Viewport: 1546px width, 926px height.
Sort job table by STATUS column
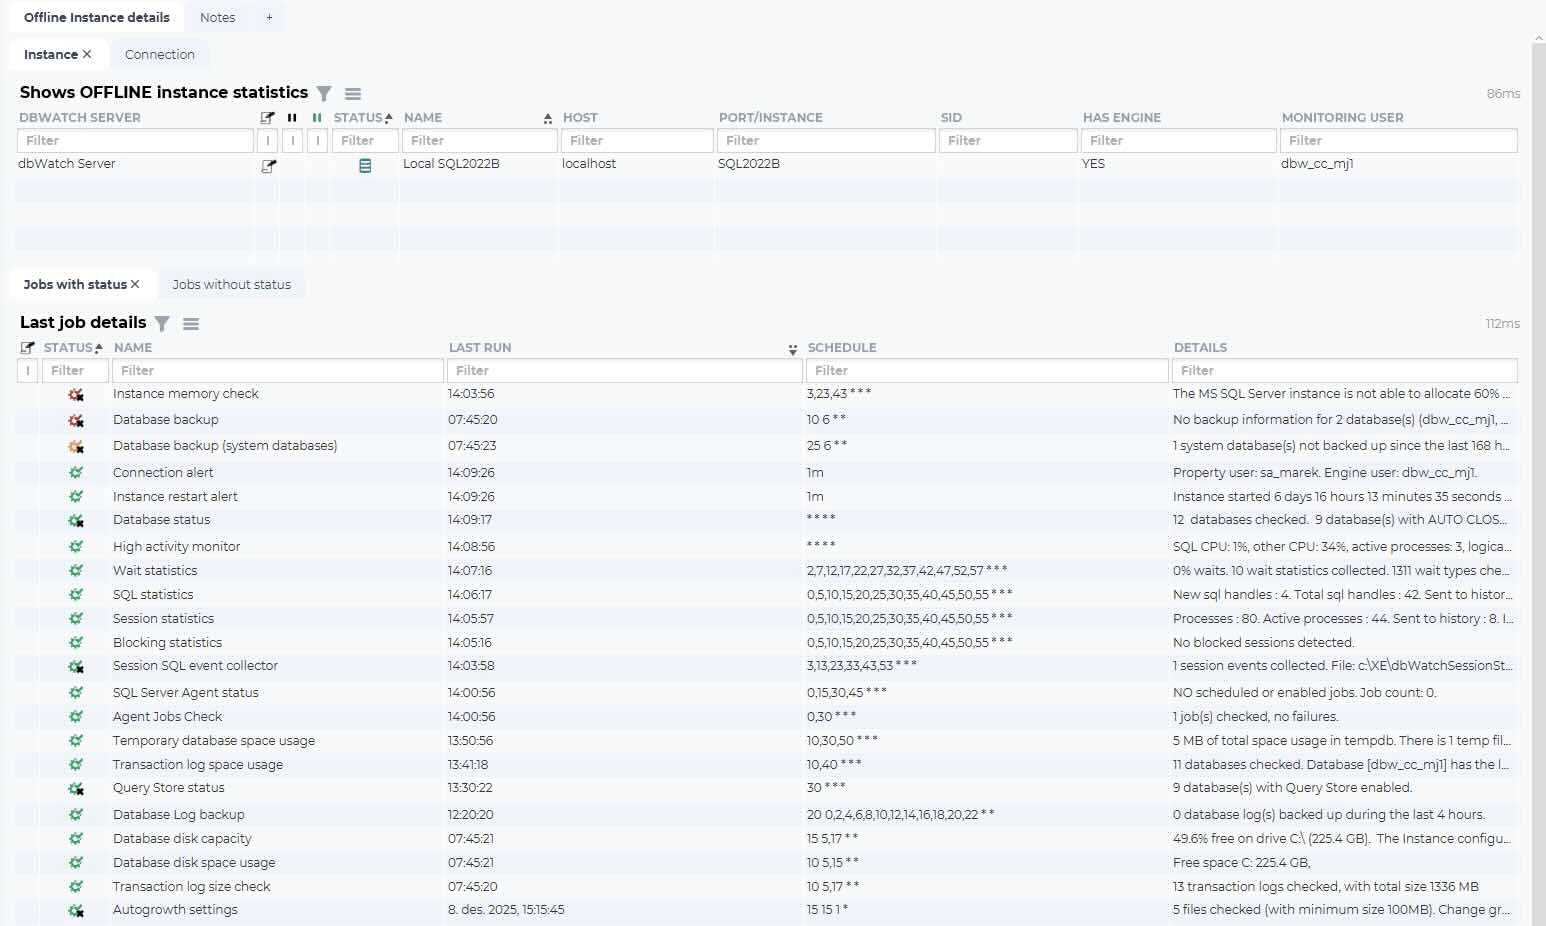(x=73, y=347)
